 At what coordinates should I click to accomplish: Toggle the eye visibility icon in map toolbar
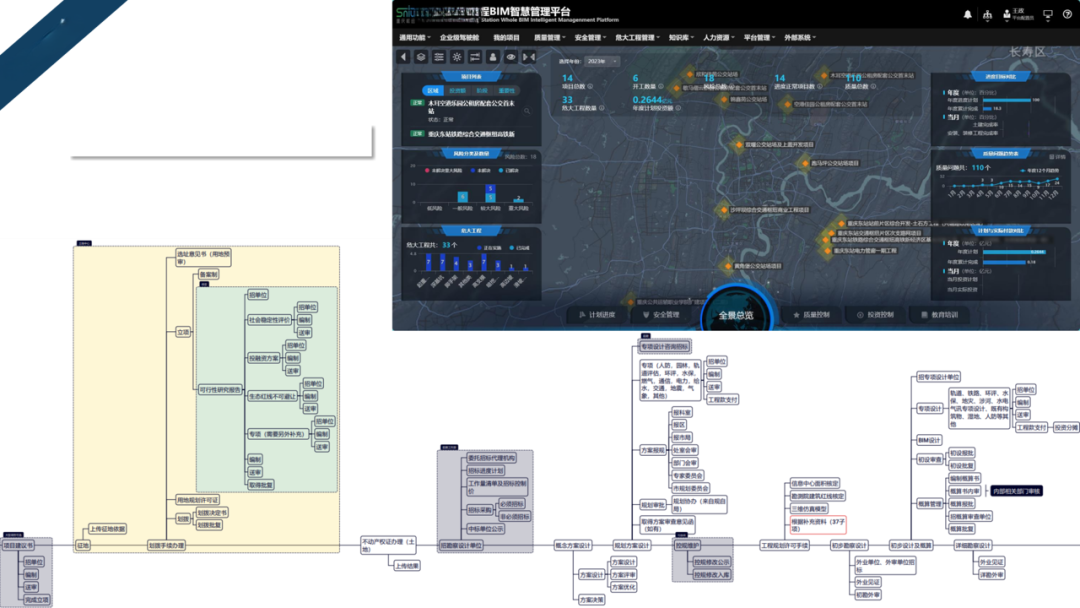(x=511, y=57)
